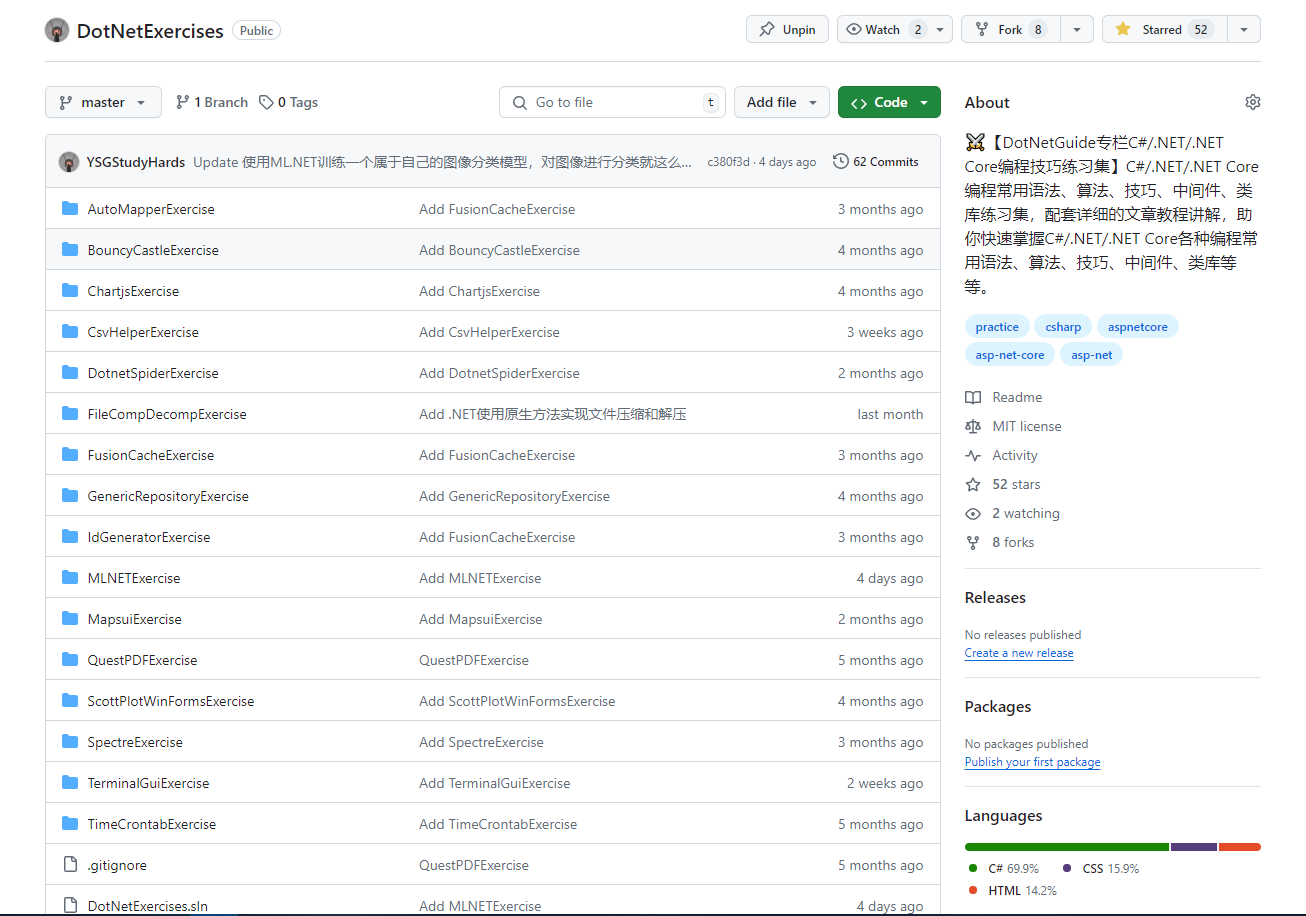The image size is (1306, 916).
Task: Toggle the Unpin button for this repo
Action: pos(787,29)
